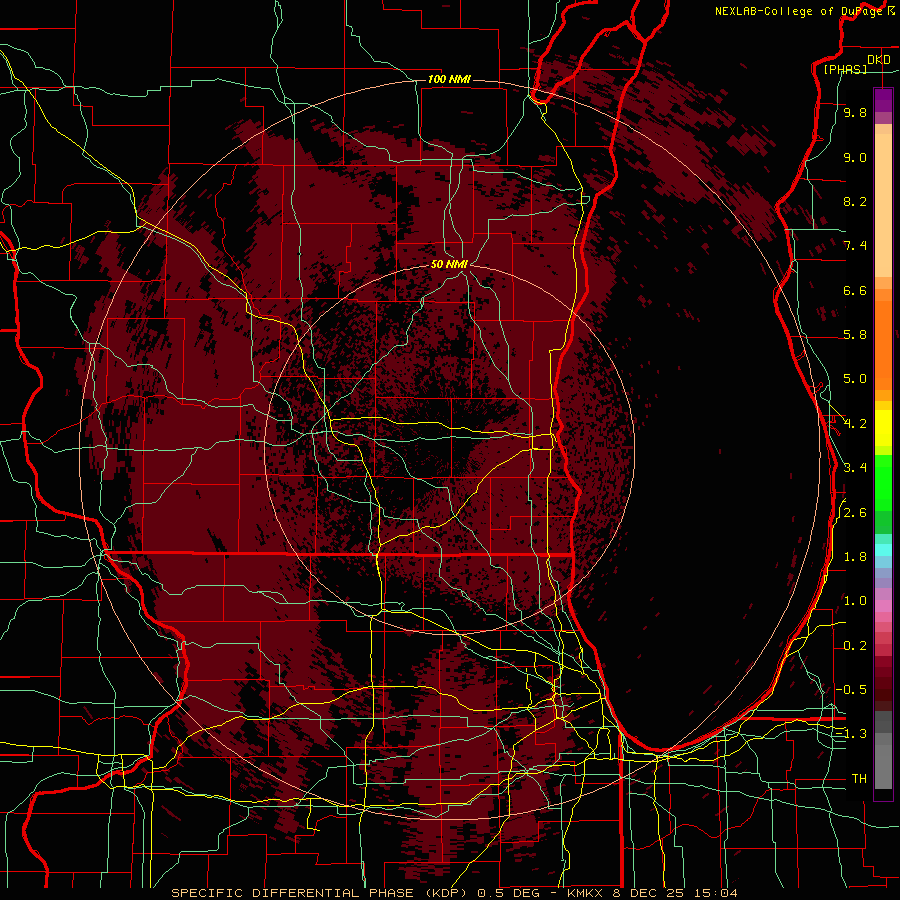The width and height of the screenshot is (900, 900).
Task: Click the 6.6 value on the color scale
Action: pyautogui.click(x=855, y=290)
